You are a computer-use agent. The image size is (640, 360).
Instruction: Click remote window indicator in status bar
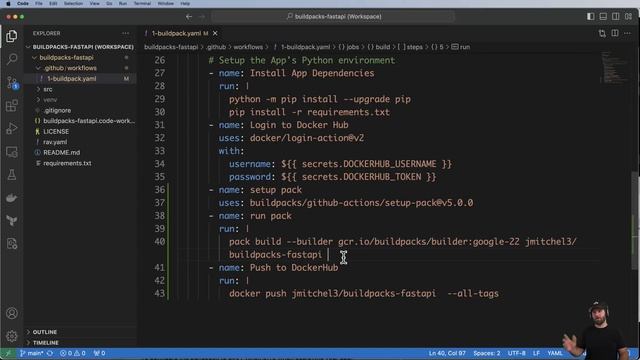[7, 353]
